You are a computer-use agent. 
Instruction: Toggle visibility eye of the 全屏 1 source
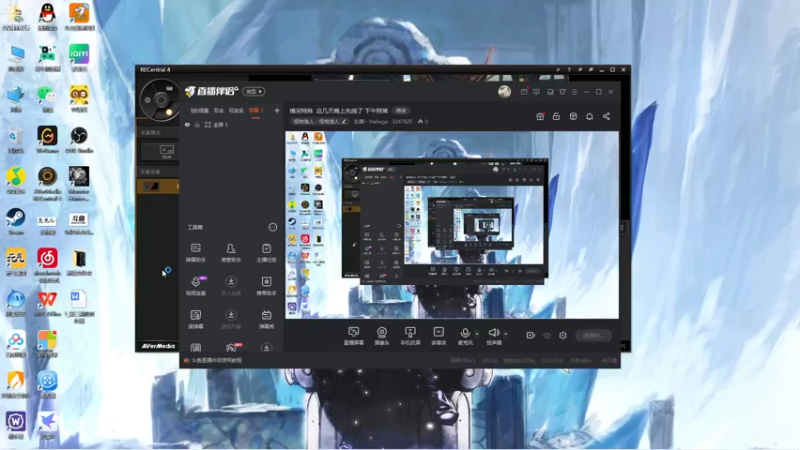pyautogui.click(x=187, y=124)
